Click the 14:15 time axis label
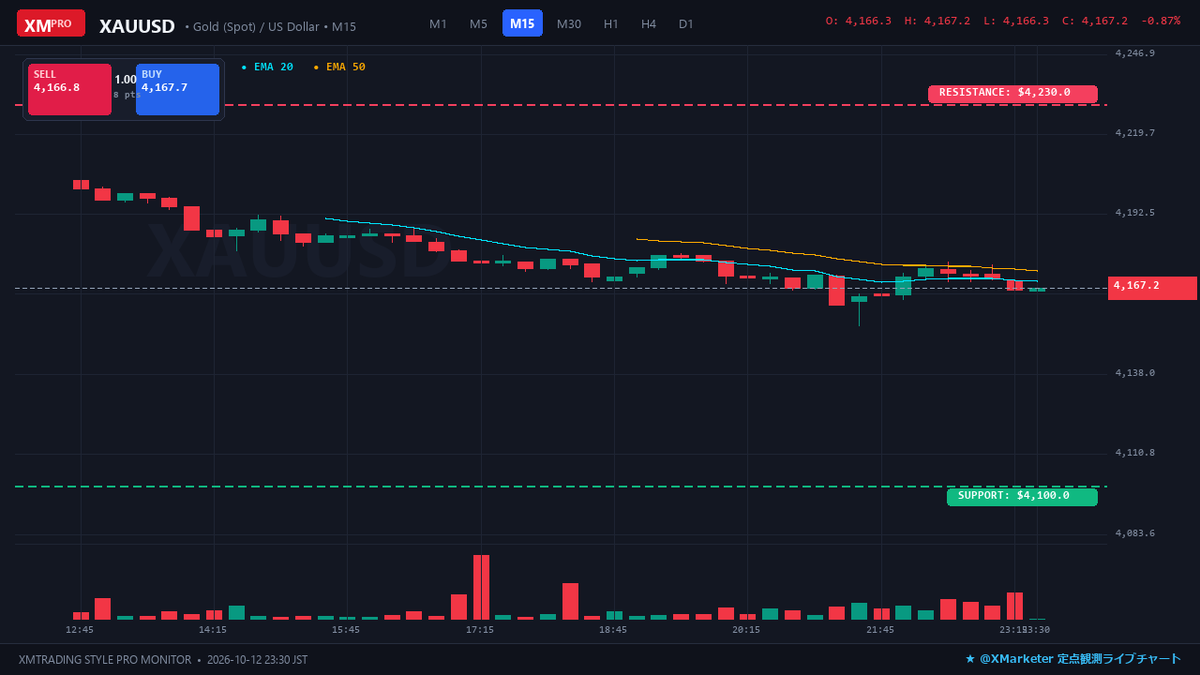 [x=213, y=630]
